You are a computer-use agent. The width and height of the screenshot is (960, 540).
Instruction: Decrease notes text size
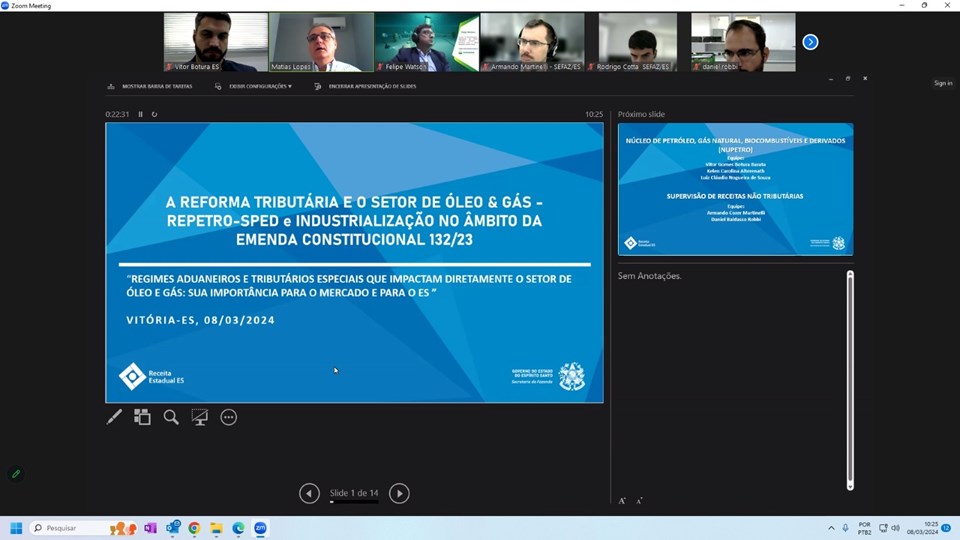click(x=639, y=500)
